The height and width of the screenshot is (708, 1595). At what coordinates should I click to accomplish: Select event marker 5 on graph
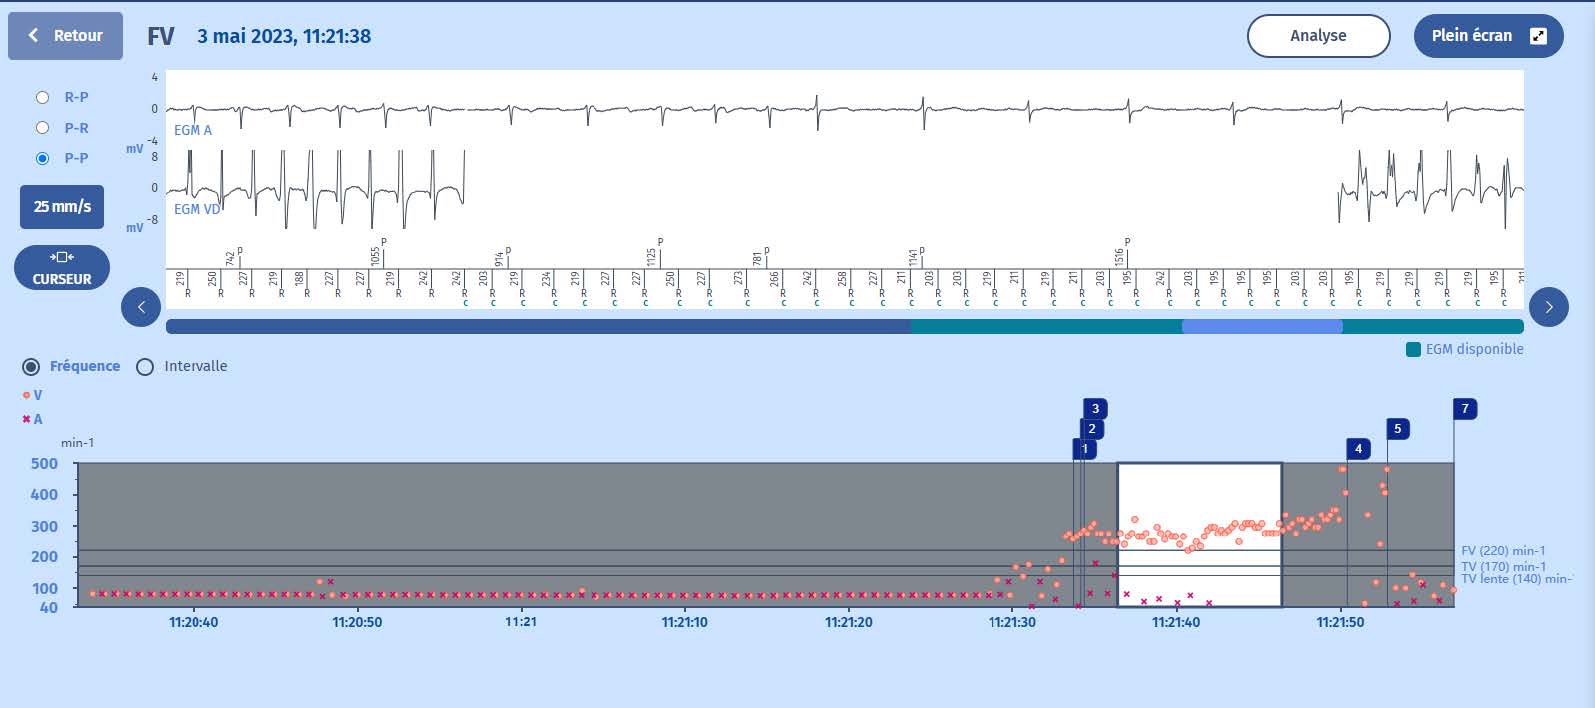[1398, 429]
